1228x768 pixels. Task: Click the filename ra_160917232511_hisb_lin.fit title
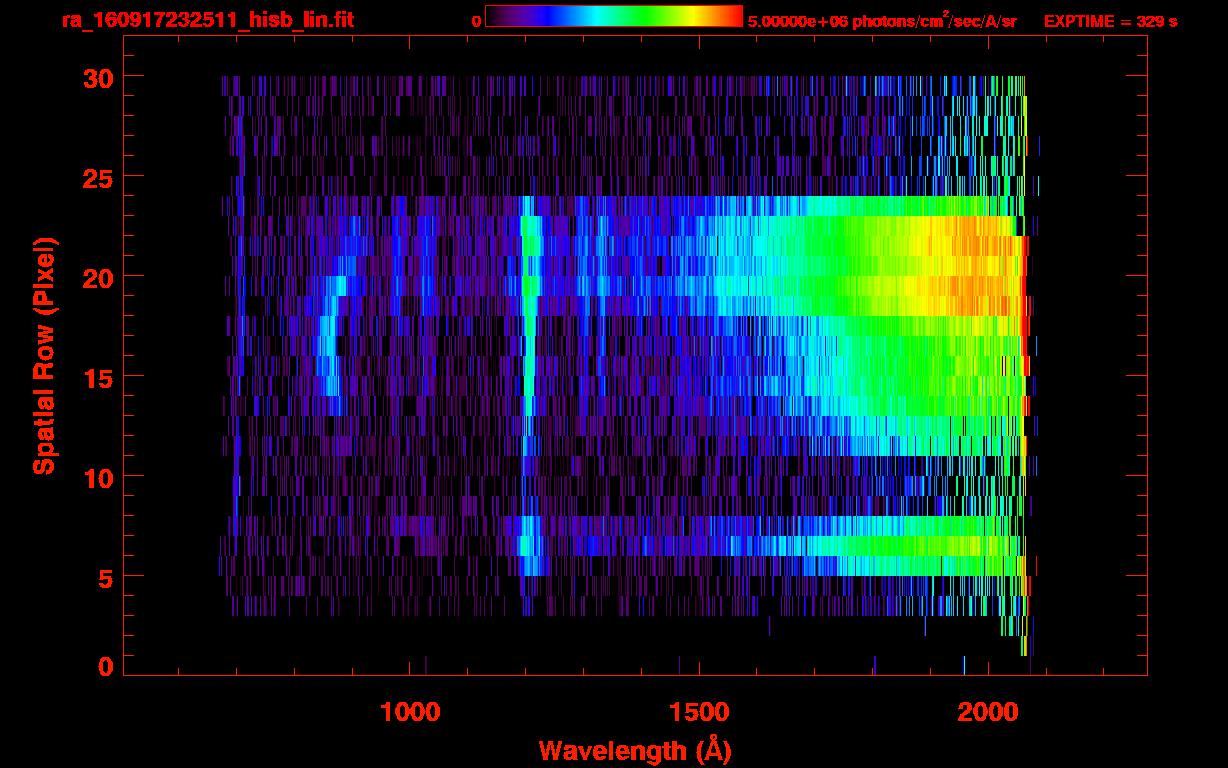pyautogui.click(x=207, y=20)
